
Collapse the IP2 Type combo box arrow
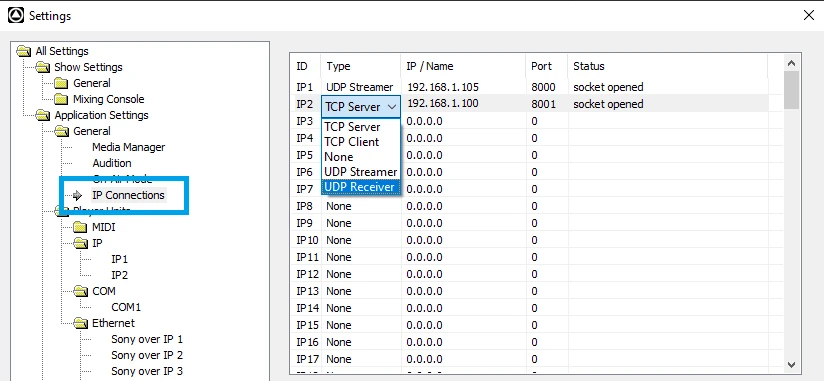(x=392, y=107)
